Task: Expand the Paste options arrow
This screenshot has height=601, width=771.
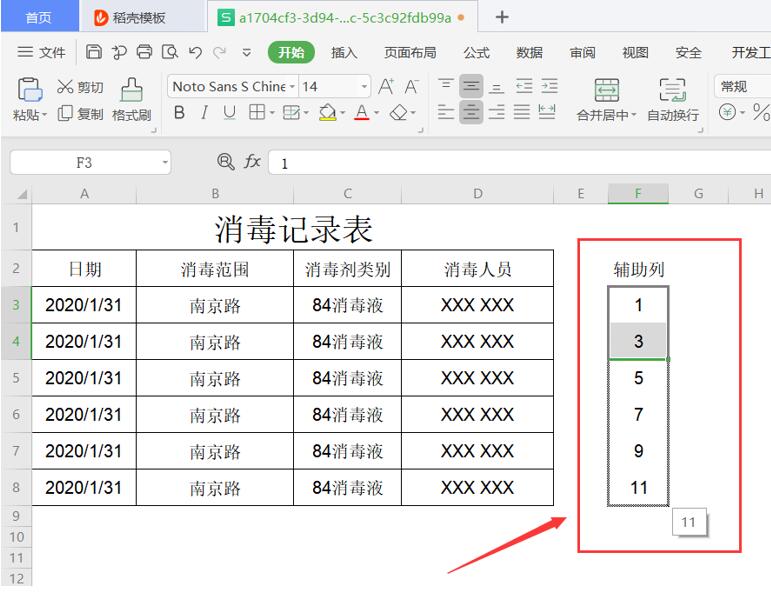Action: tap(45, 115)
